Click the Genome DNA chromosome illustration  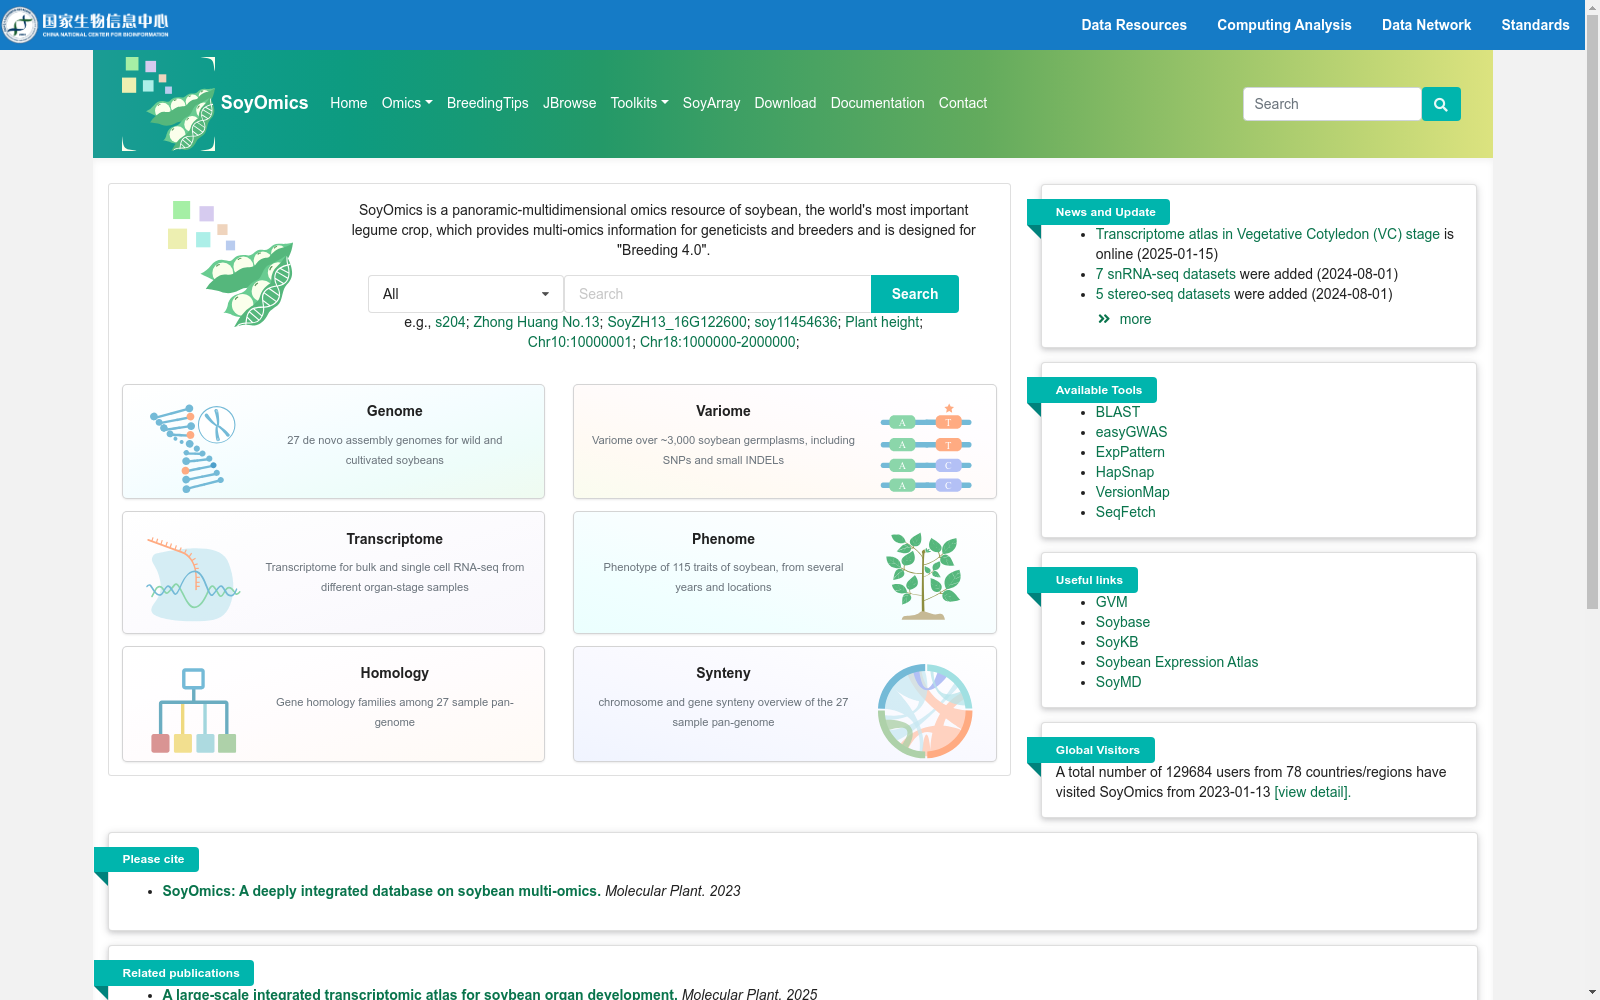click(x=193, y=448)
